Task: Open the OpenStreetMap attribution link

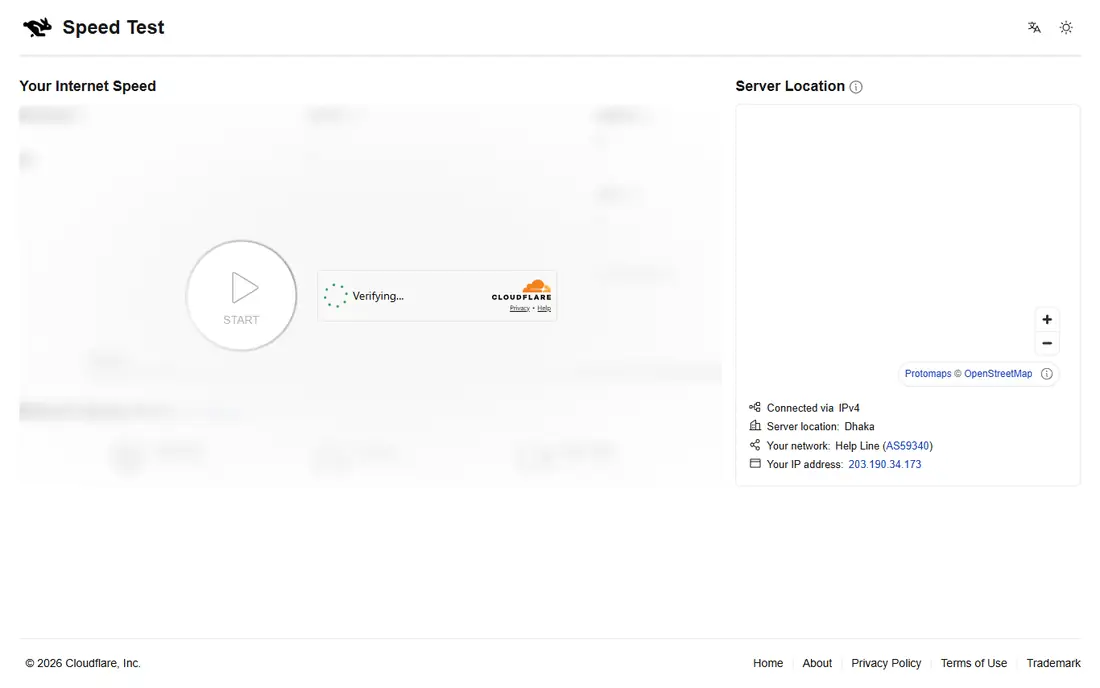Action: 998,374
